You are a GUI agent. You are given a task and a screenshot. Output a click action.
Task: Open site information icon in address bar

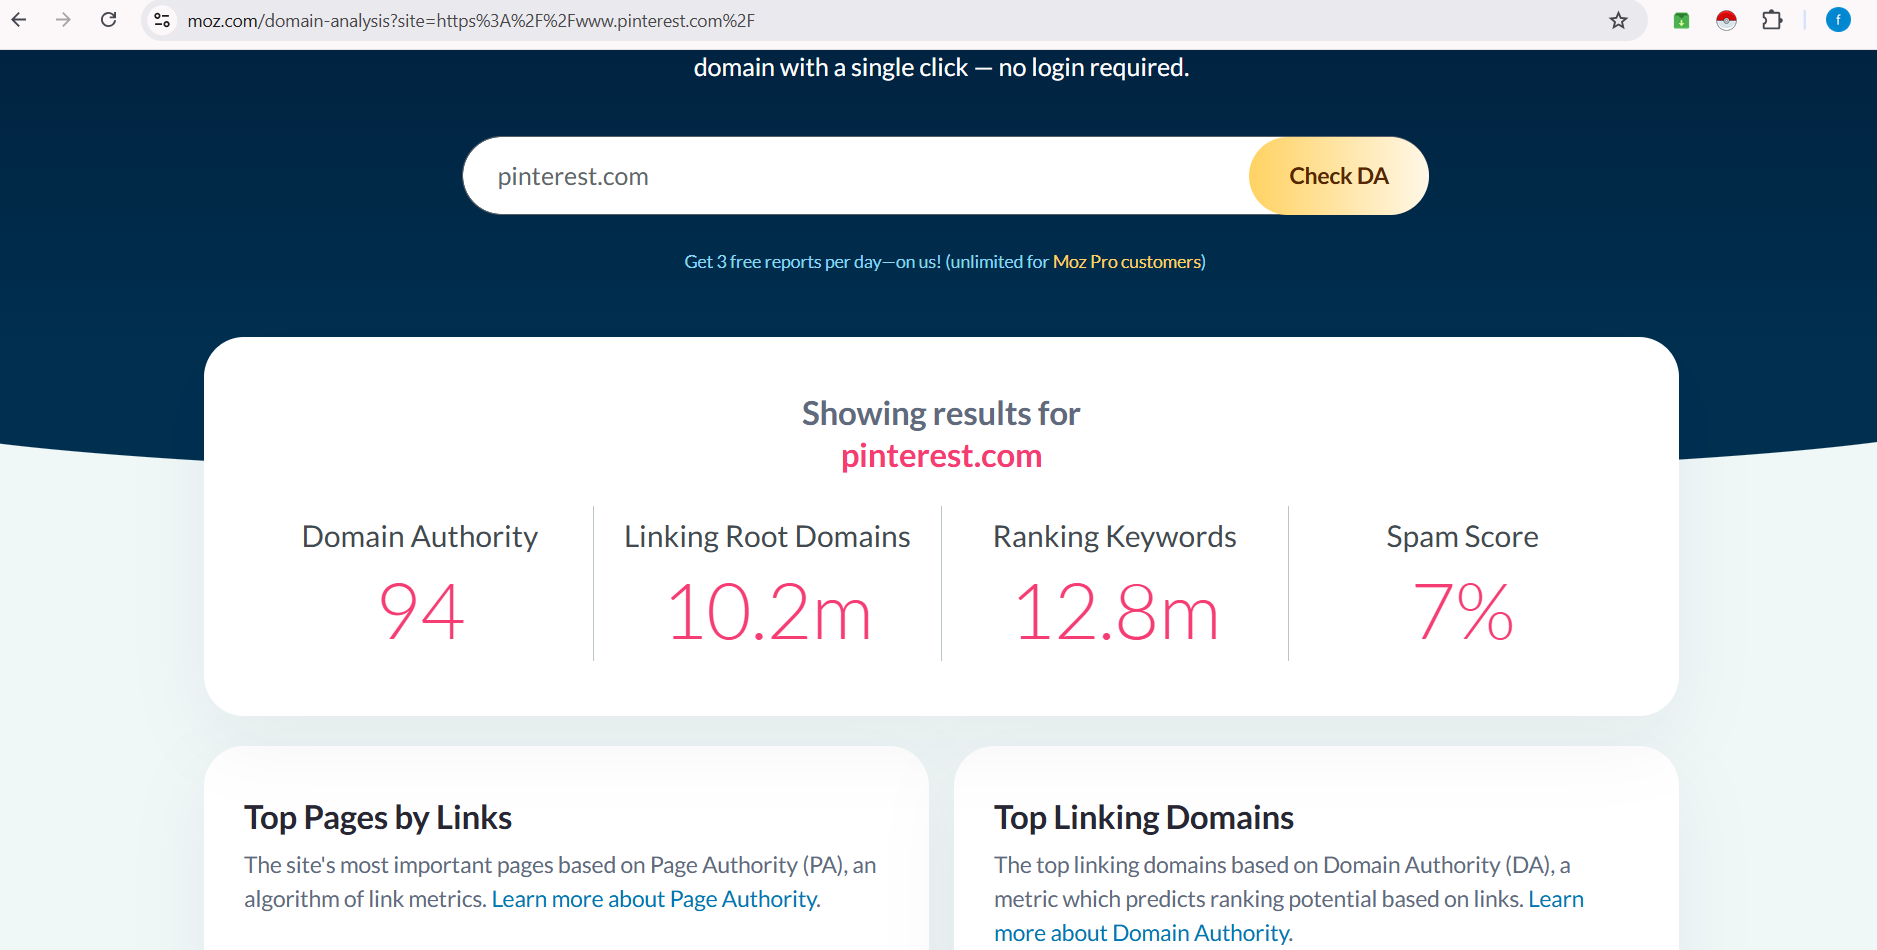[162, 20]
